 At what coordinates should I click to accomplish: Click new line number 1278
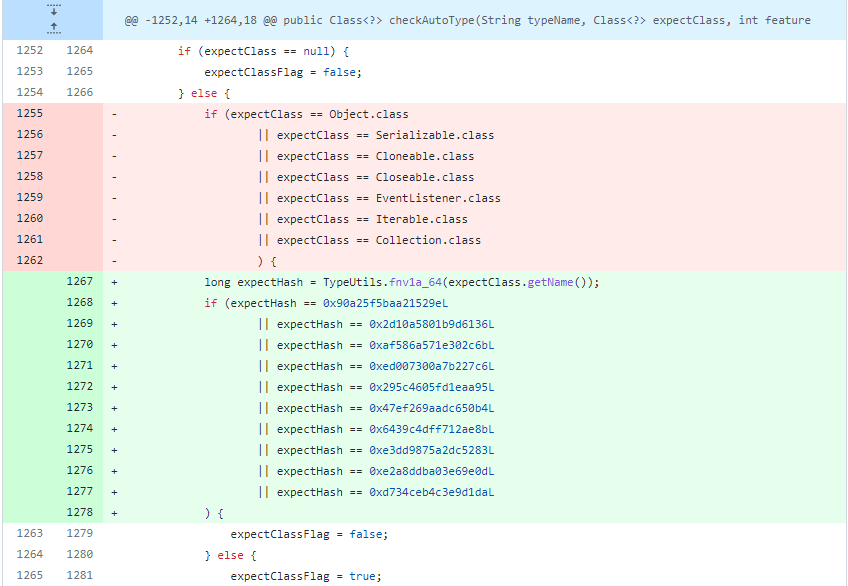pos(80,513)
